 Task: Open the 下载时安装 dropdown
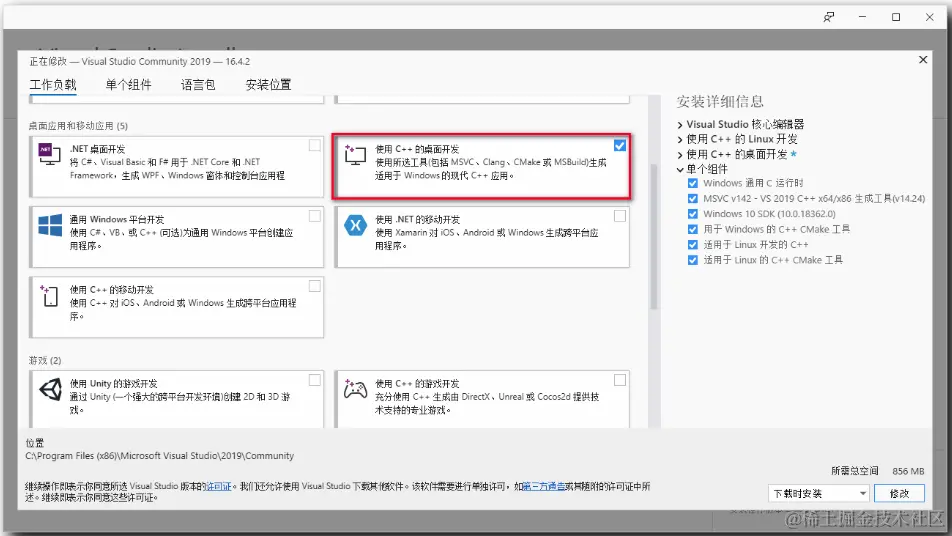pos(818,494)
